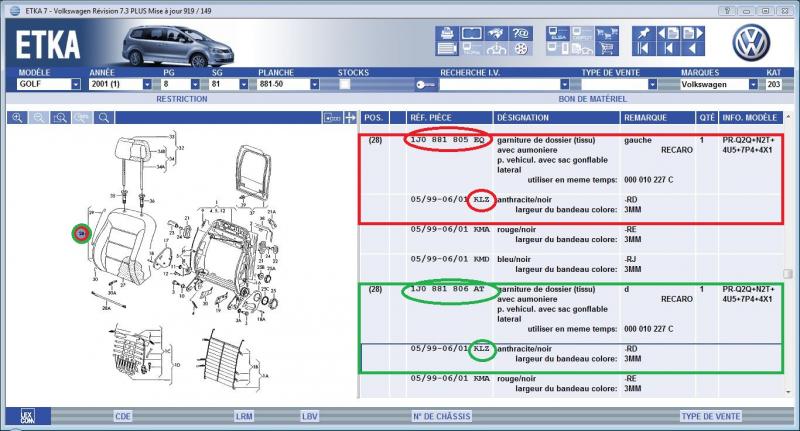Click the print icon in the toolbar
The height and width of the screenshot is (431, 800).
click(447, 33)
